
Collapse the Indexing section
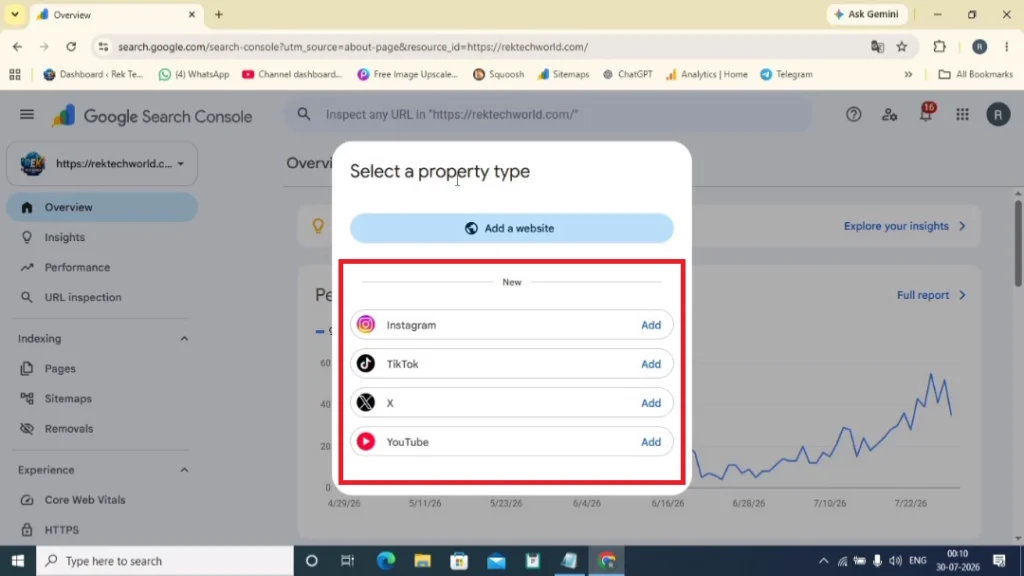(x=184, y=339)
